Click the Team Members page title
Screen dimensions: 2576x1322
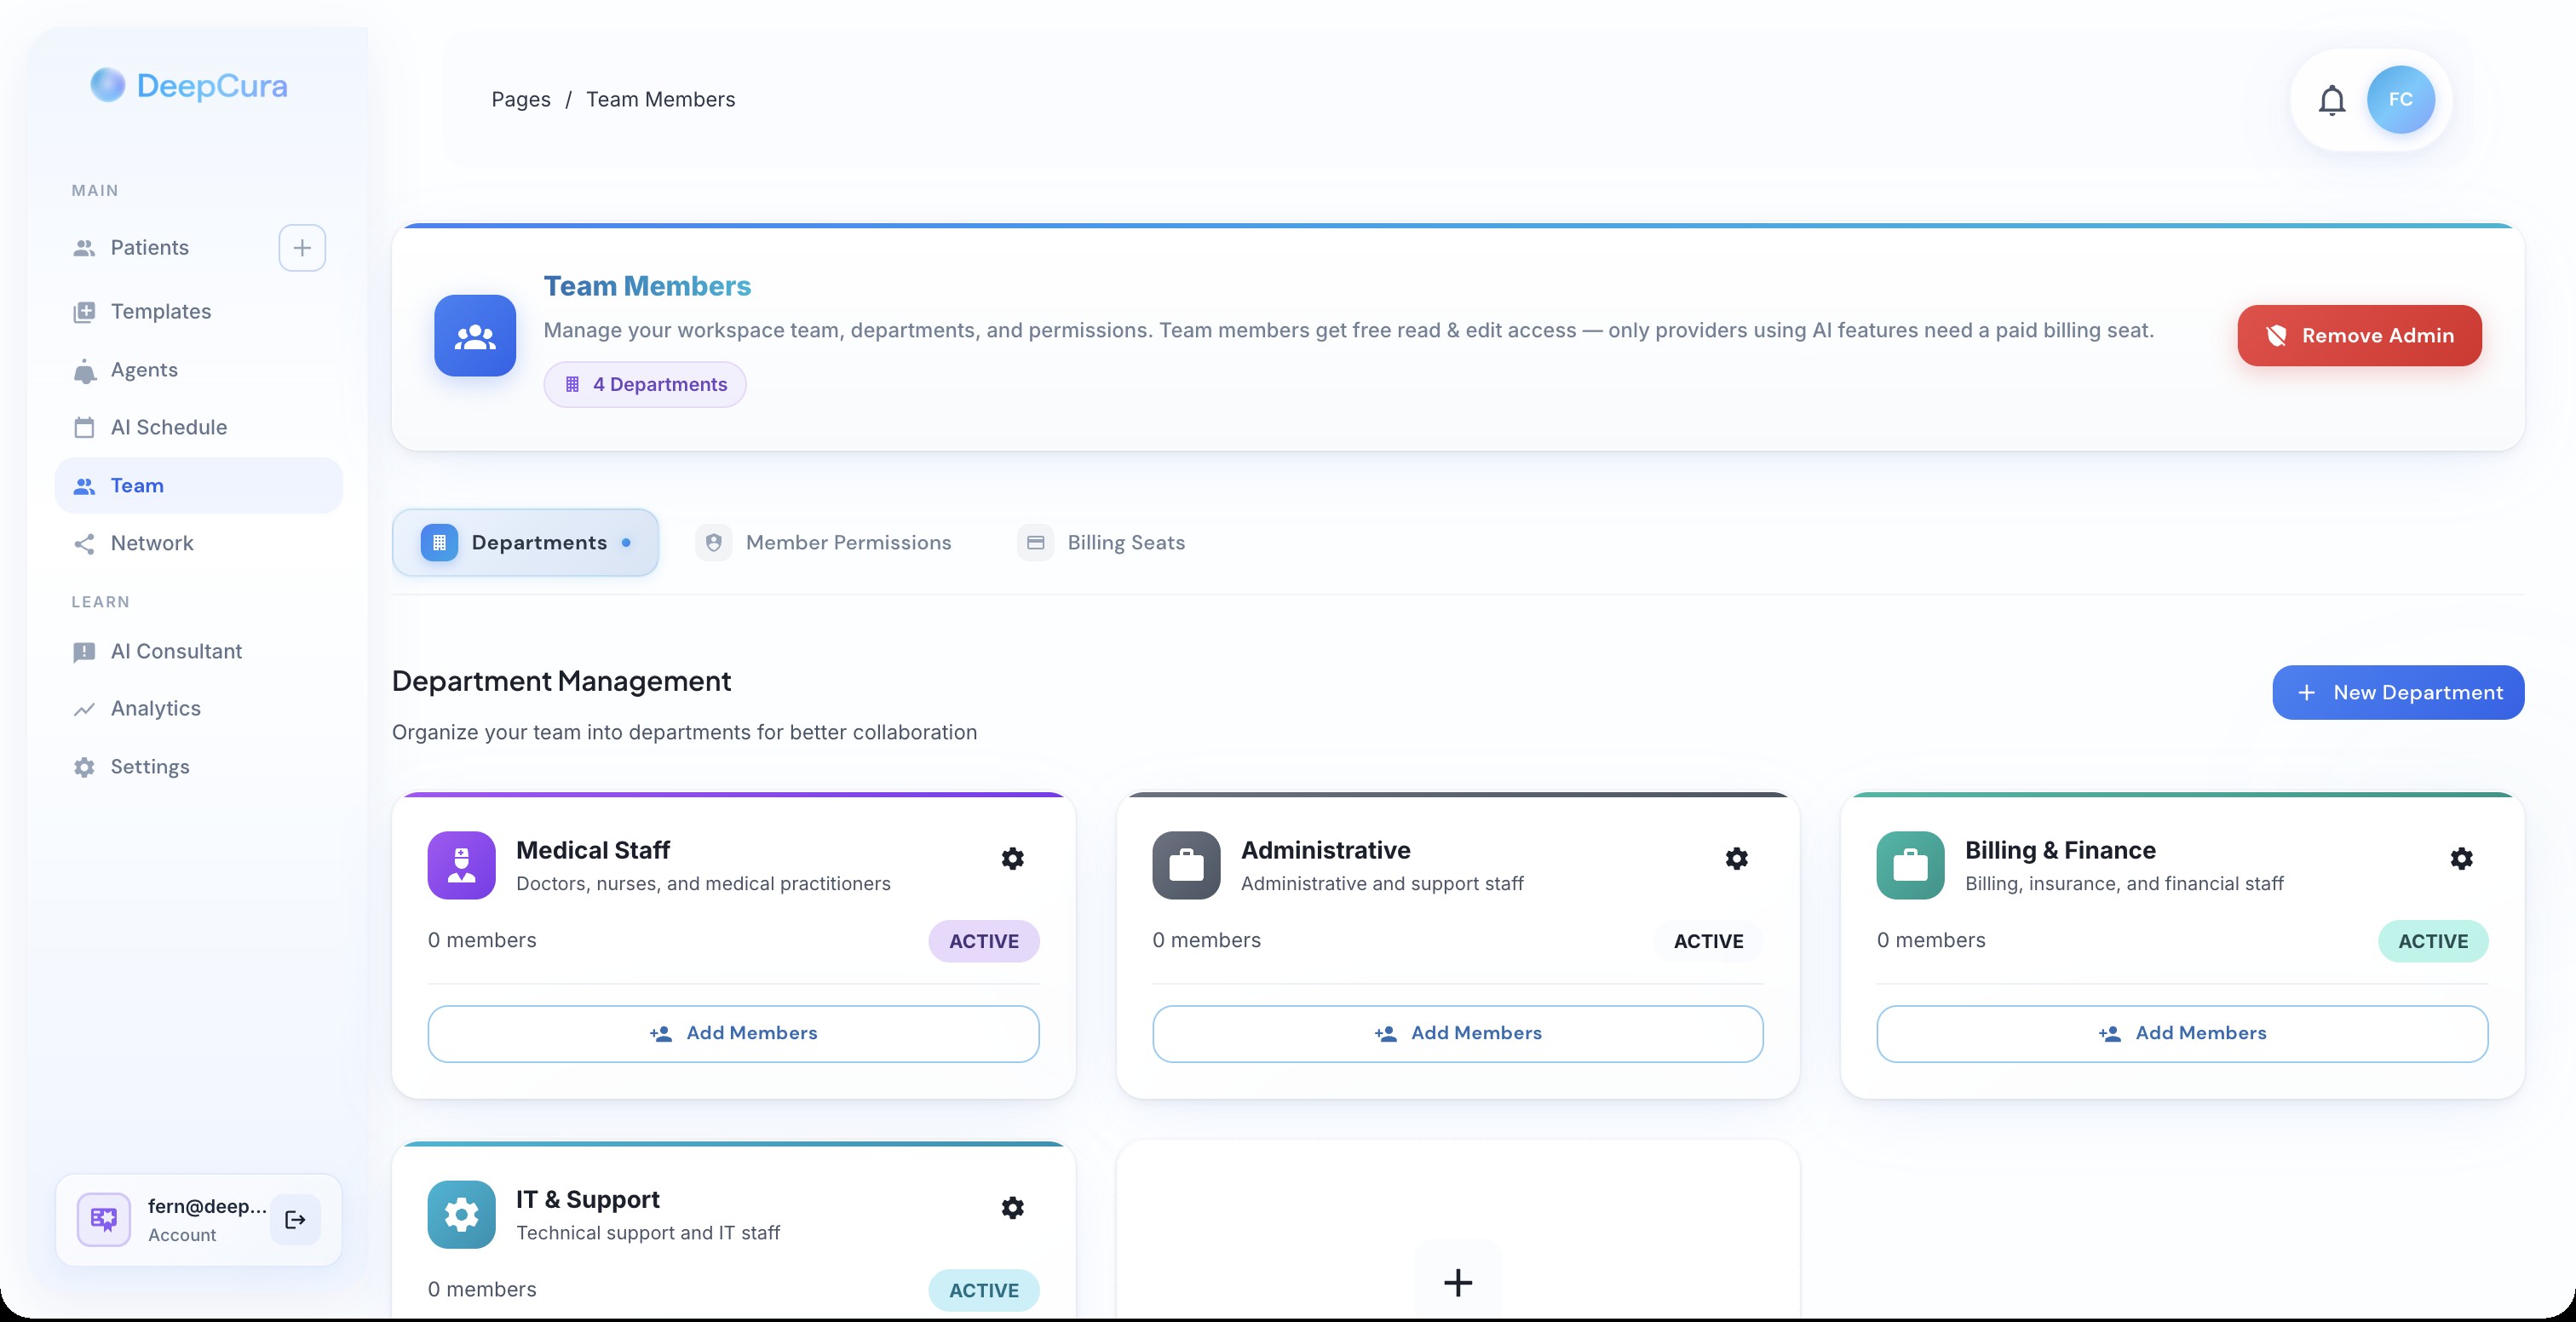(x=647, y=287)
